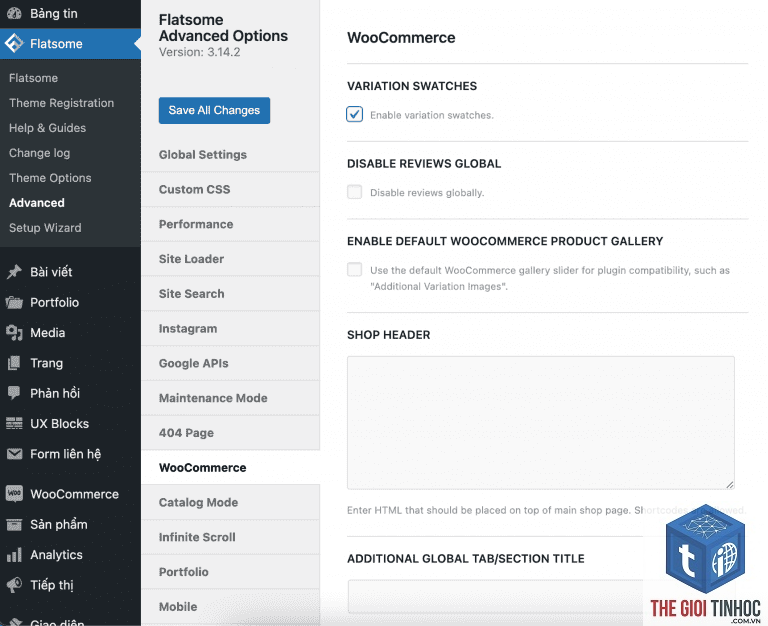Go to Instagram options tab
Viewport: 768px width, 626px height.
(x=230, y=329)
